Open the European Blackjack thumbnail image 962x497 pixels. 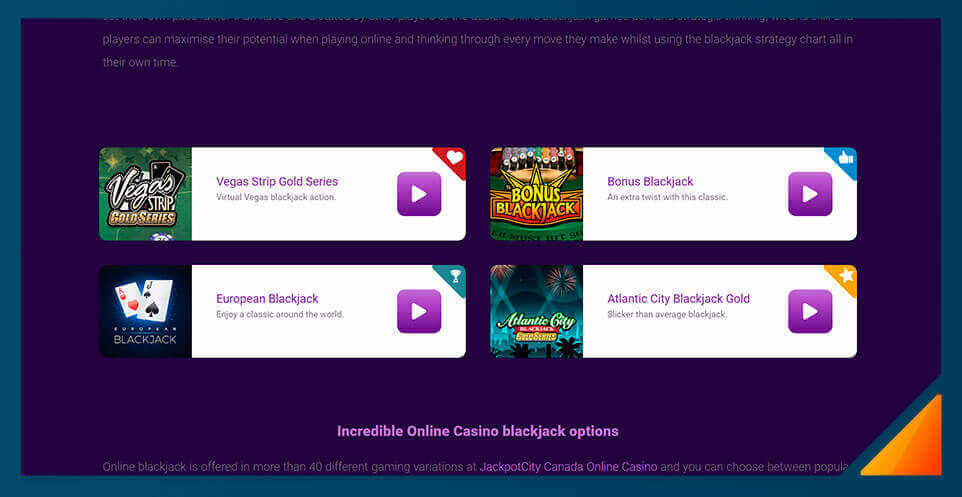(145, 311)
